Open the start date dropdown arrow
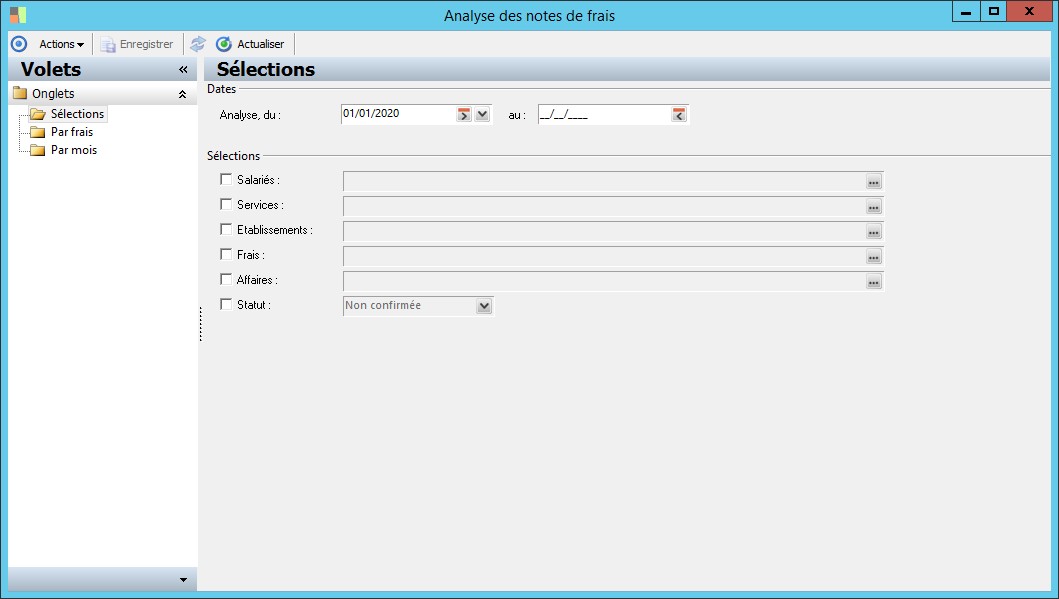Screen dimensions: 1059x599 (482, 115)
